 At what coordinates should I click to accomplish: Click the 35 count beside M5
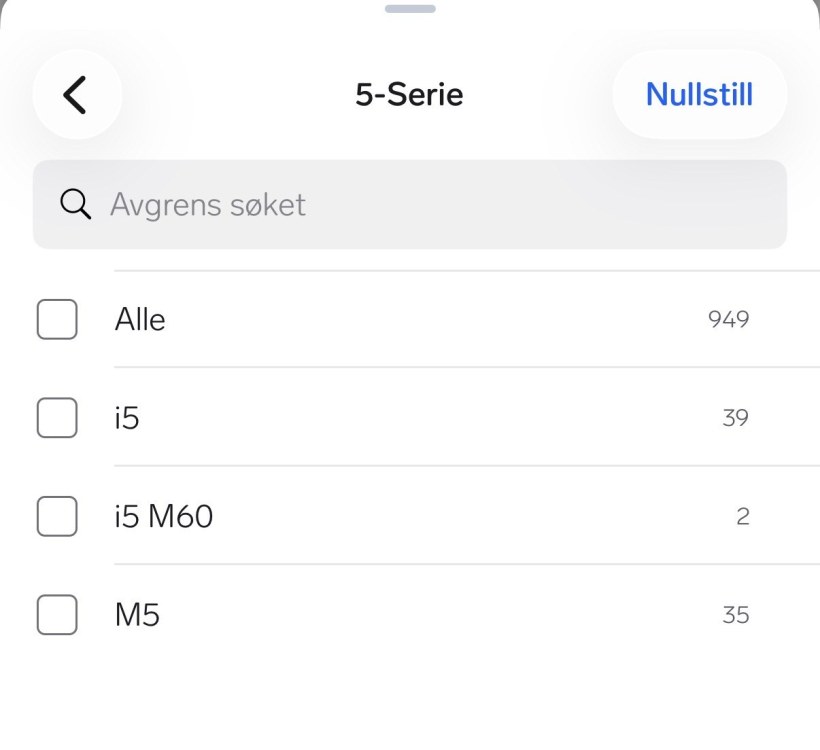tap(735, 614)
